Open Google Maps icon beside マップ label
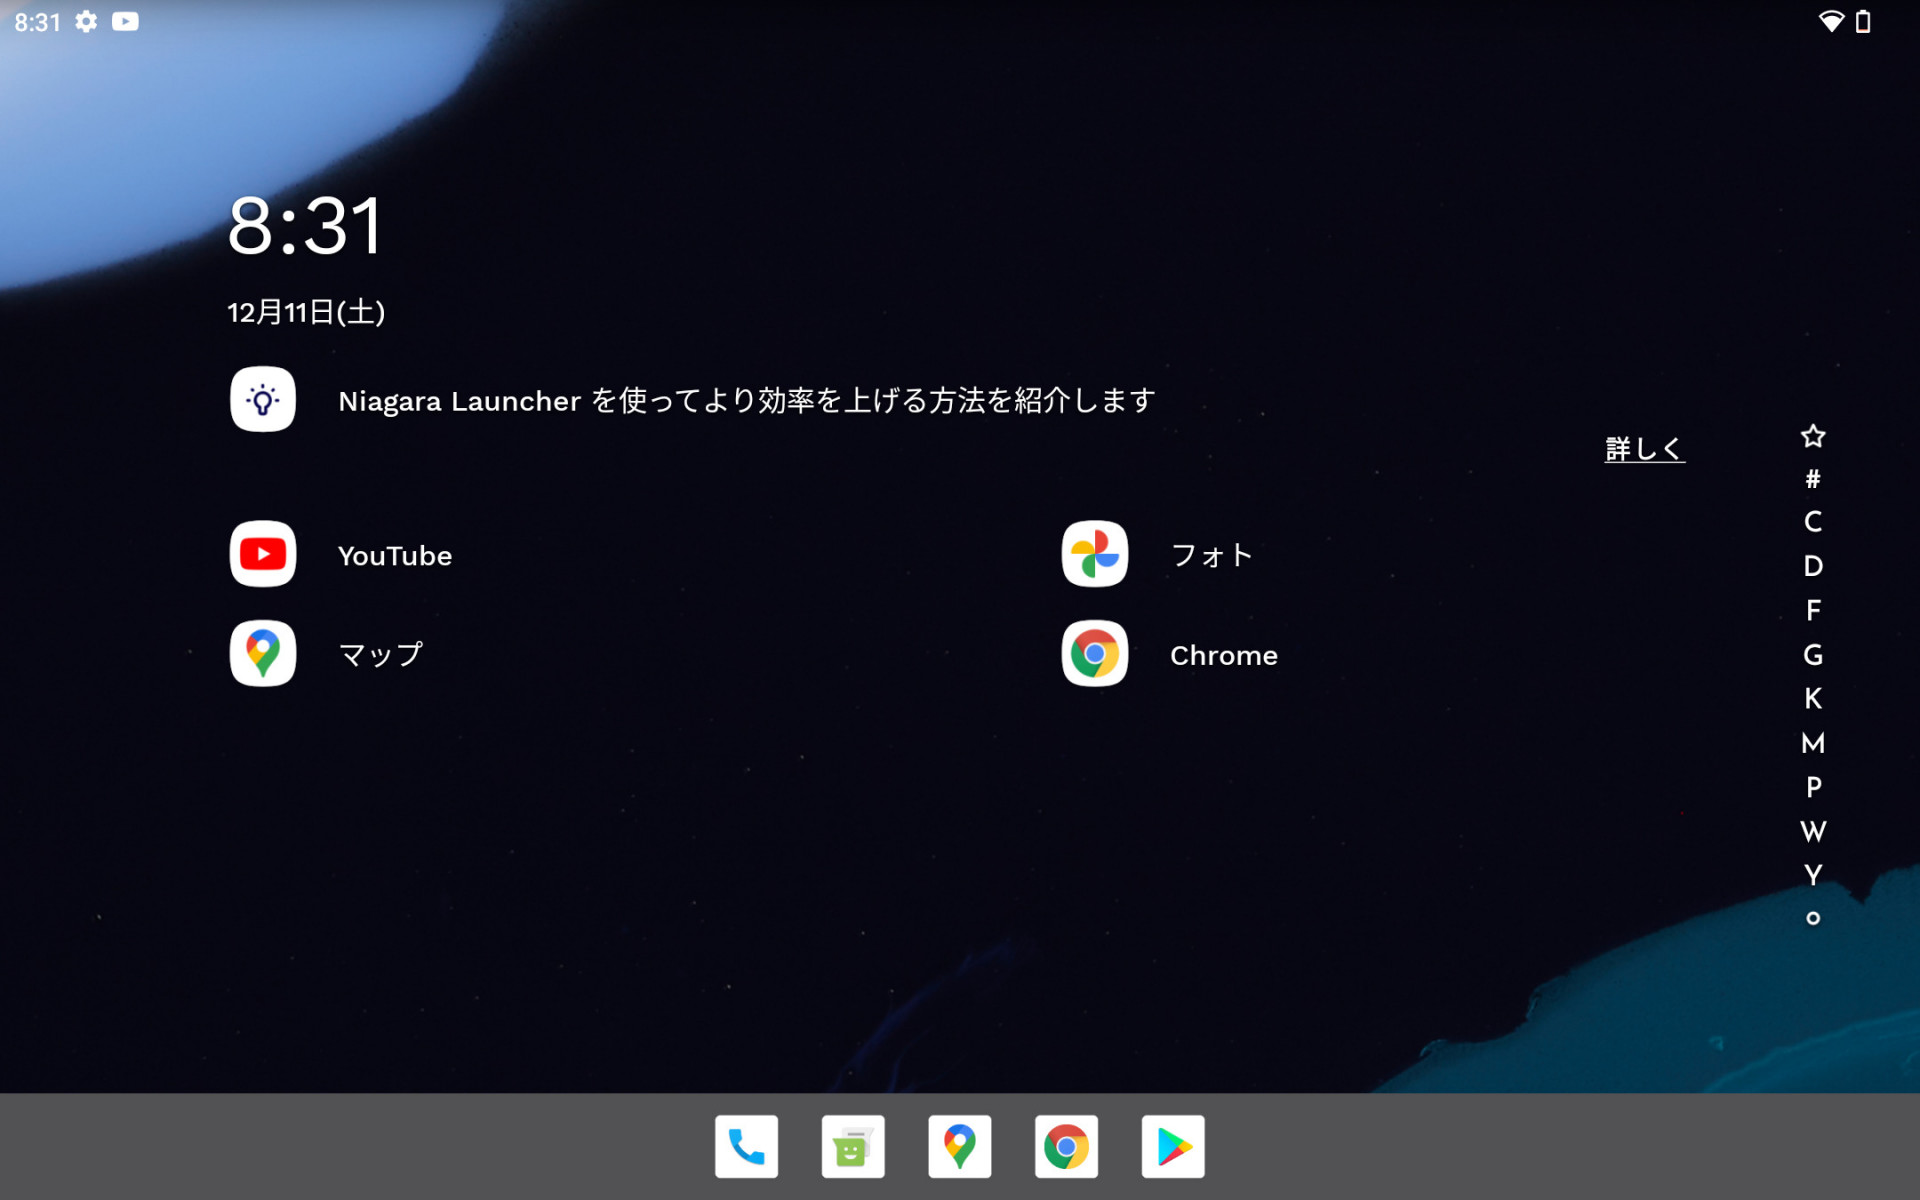 tap(263, 654)
